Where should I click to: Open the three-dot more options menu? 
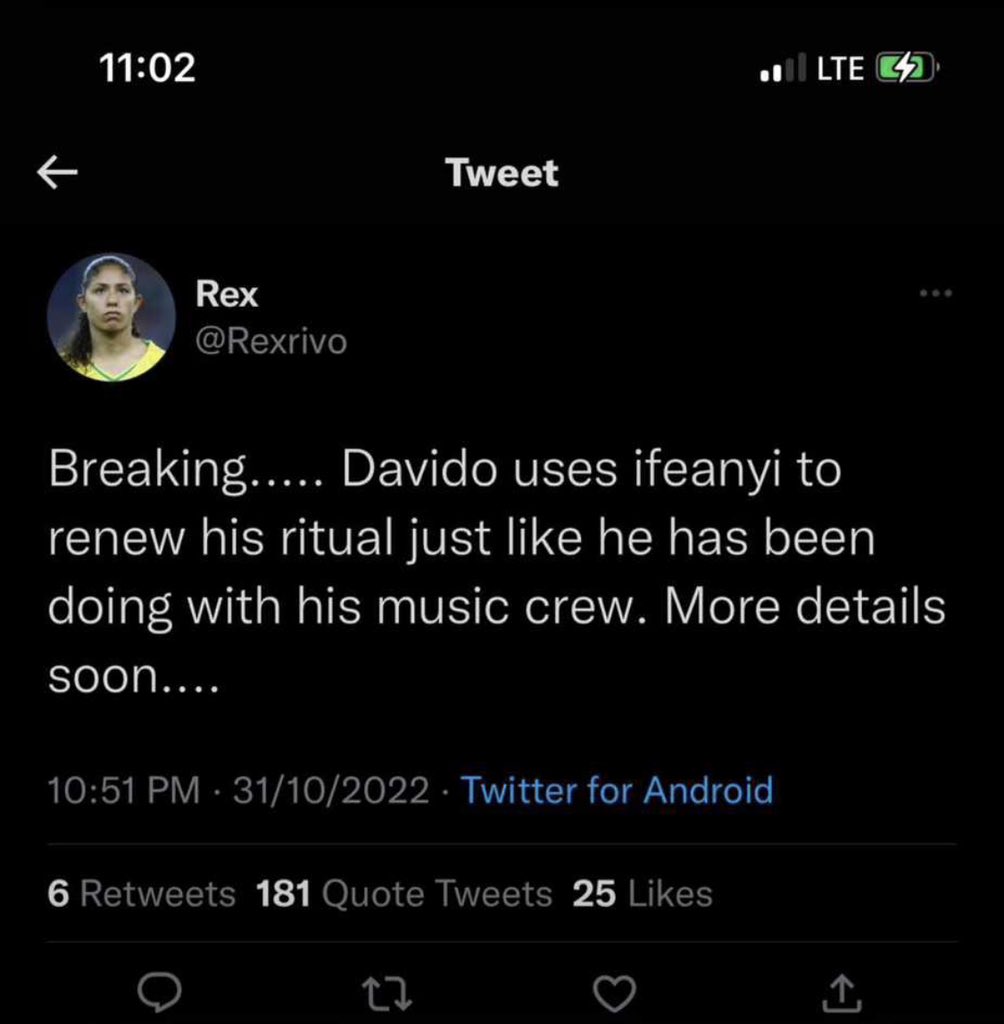935,293
